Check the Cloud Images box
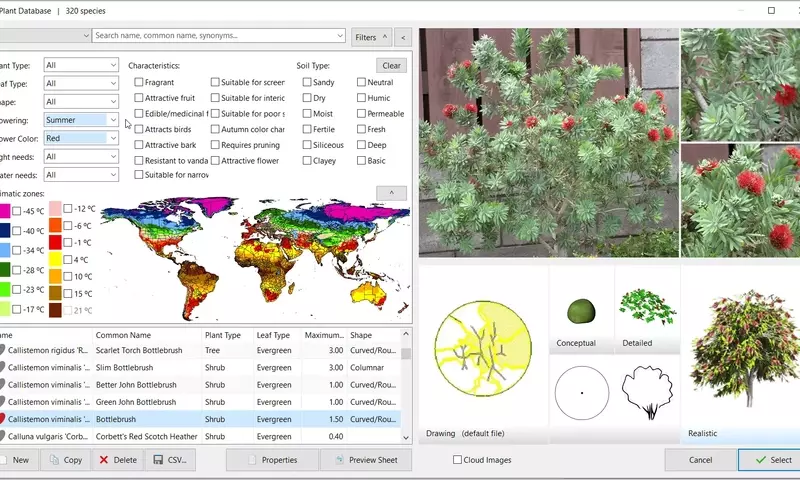This screenshot has height=480, width=800. 458,460
